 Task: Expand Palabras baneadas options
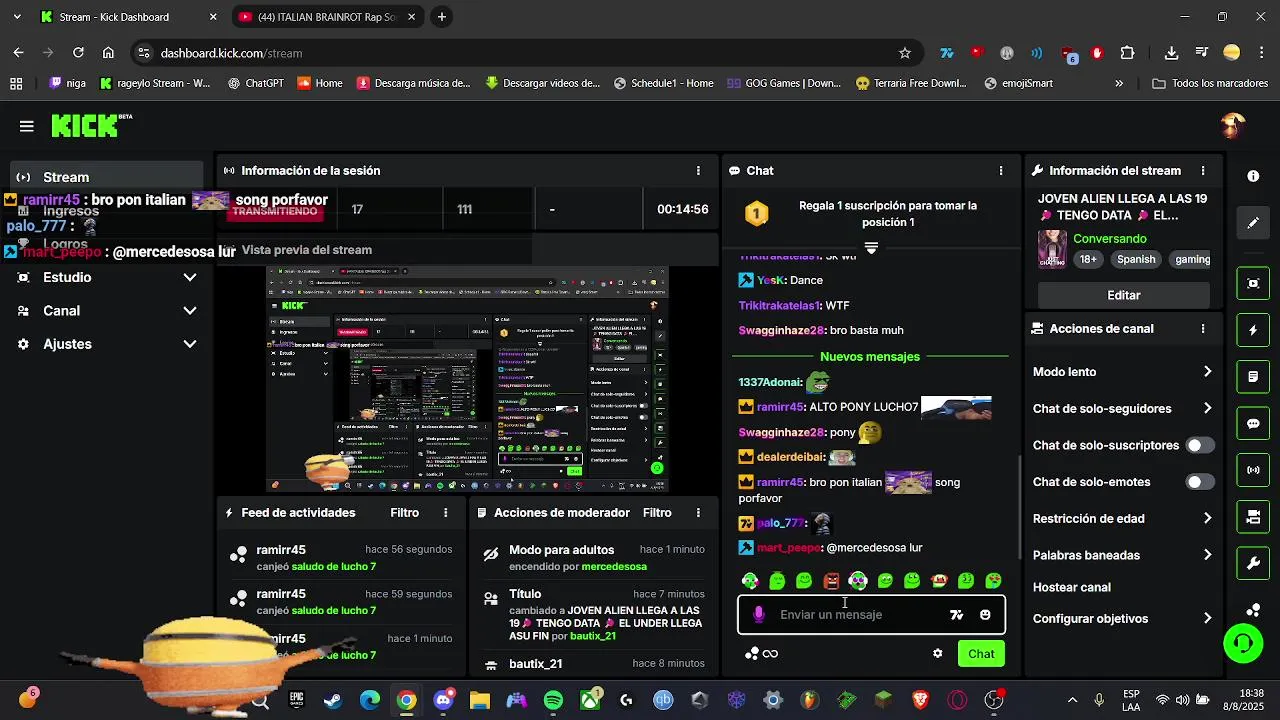point(1123,555)
